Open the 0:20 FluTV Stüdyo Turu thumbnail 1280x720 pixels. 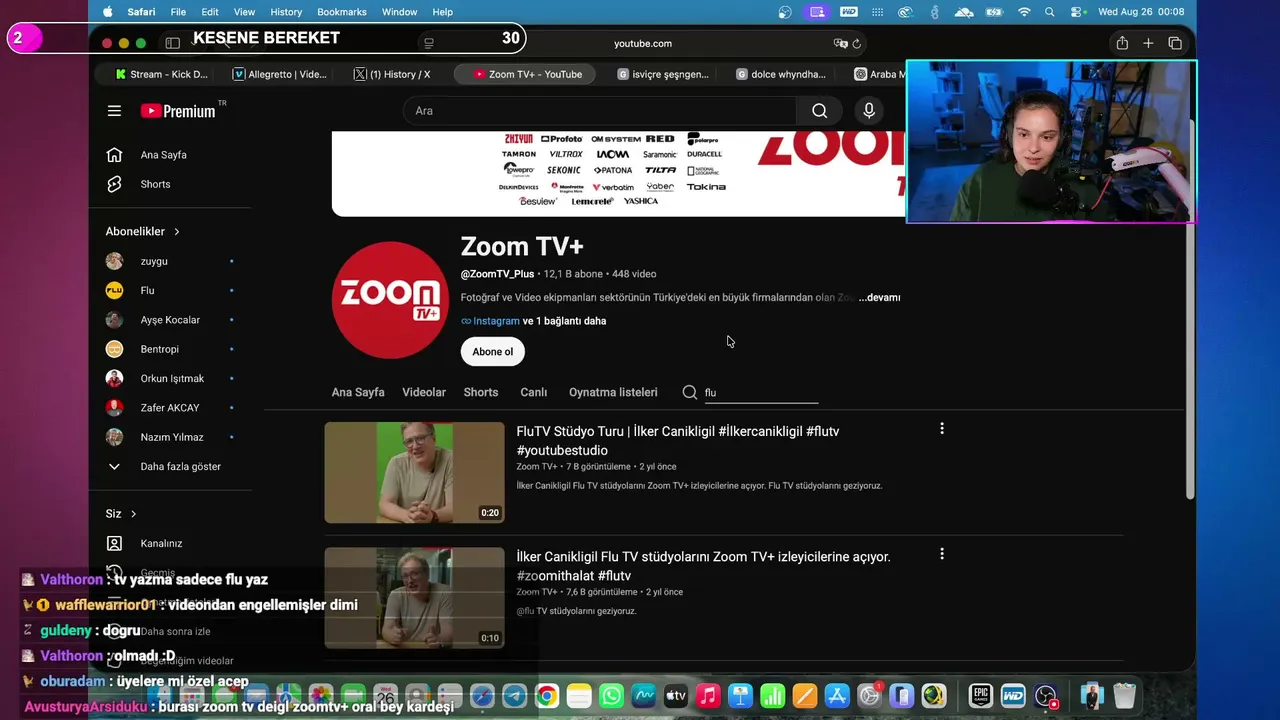[x=415, y=472]
